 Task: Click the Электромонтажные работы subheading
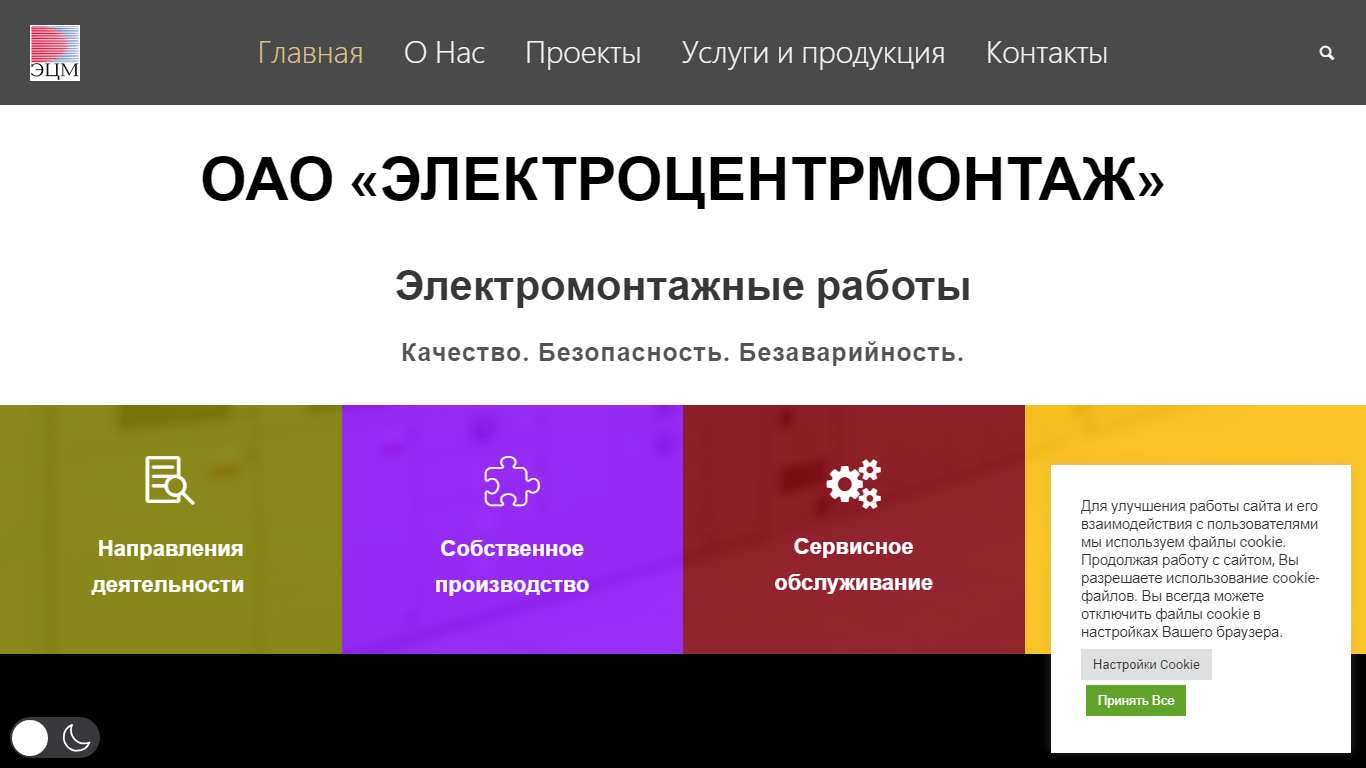[683, 286]
